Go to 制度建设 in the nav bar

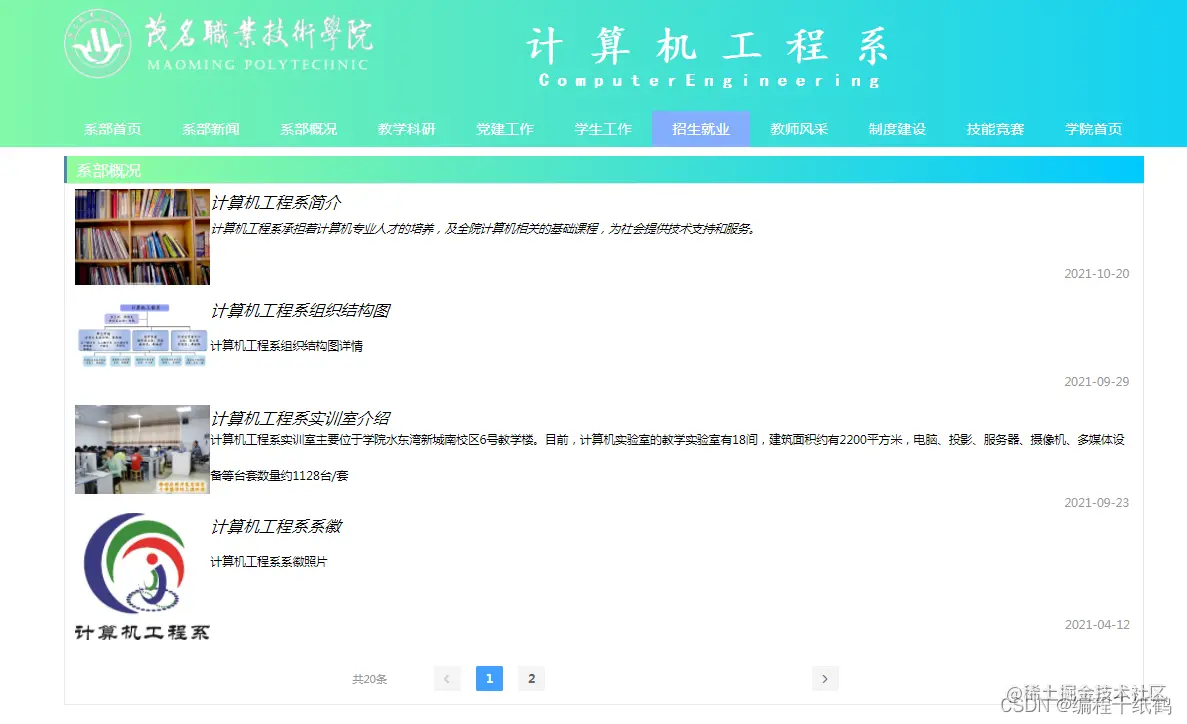click(897, 129)
